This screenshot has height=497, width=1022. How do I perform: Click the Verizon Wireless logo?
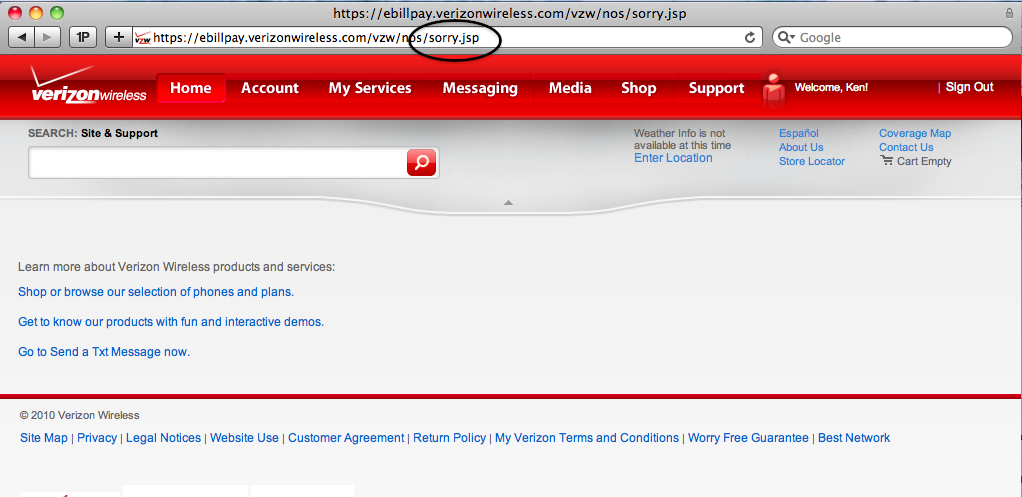[x=89, y=85]
